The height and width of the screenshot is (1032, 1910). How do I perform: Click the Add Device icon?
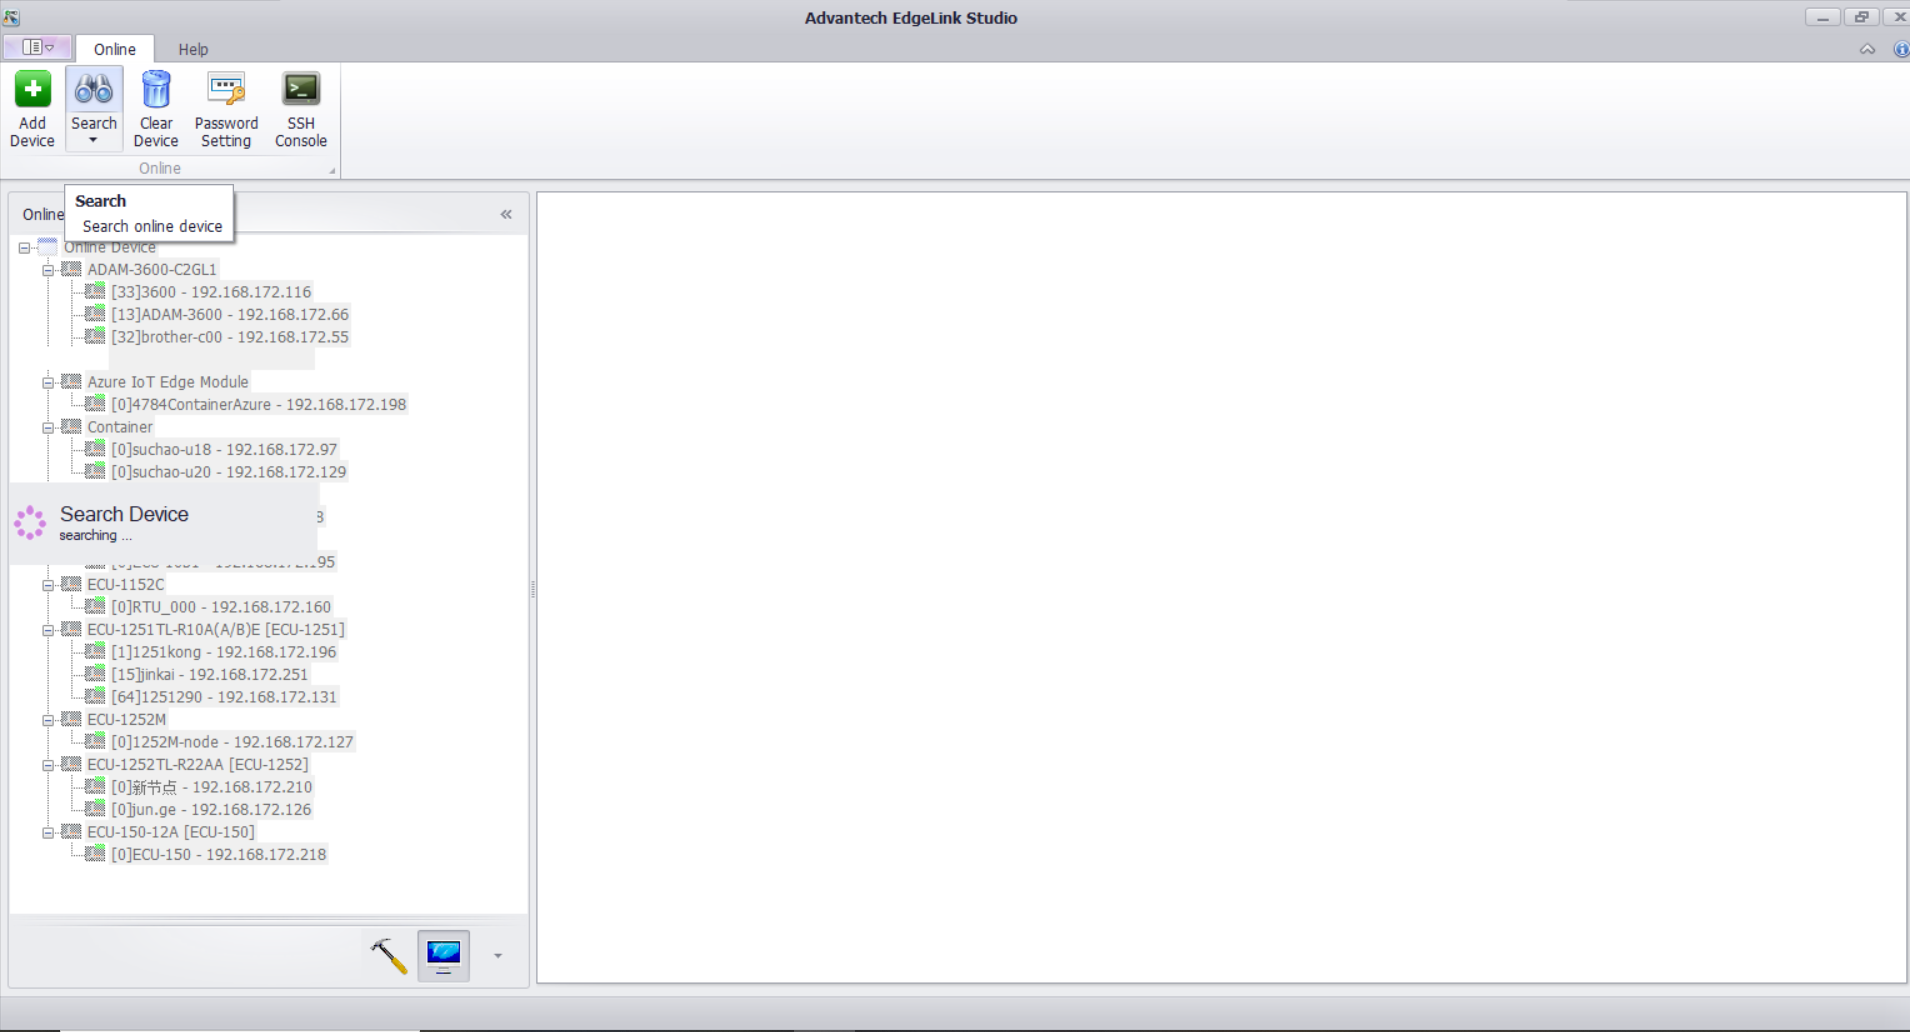tap(32, 91)
